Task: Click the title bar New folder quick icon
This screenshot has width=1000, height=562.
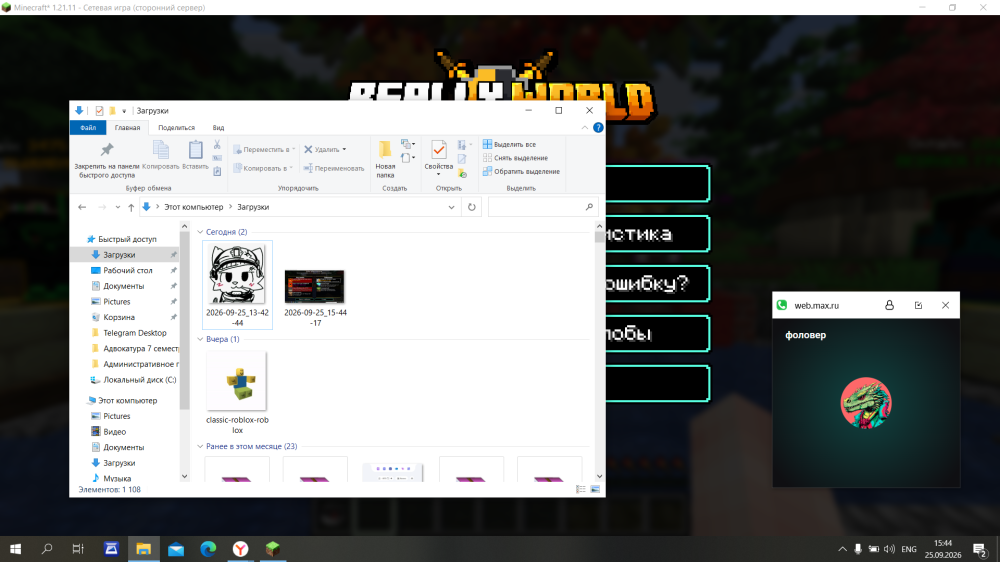Action: (x=112, y=110)
